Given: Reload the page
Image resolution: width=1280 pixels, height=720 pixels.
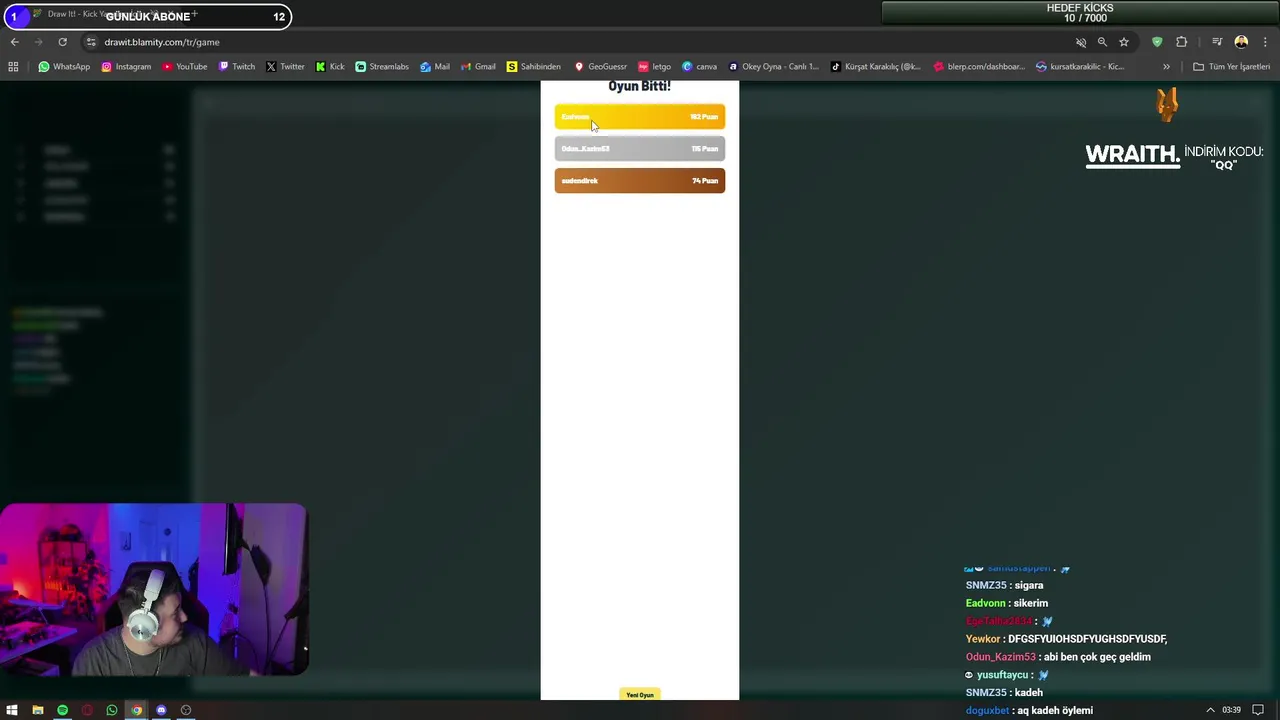Looking at the screenshot, I should (62, 42).
